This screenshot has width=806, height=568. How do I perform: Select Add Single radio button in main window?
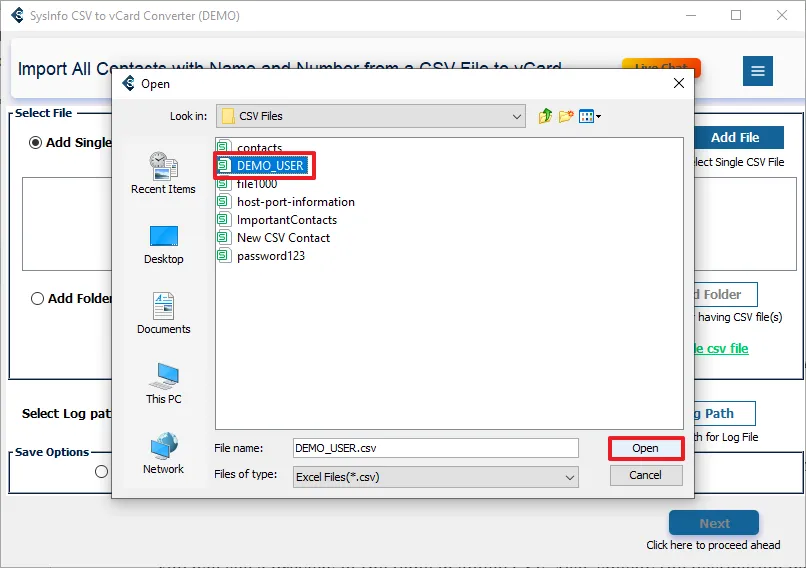35,142
